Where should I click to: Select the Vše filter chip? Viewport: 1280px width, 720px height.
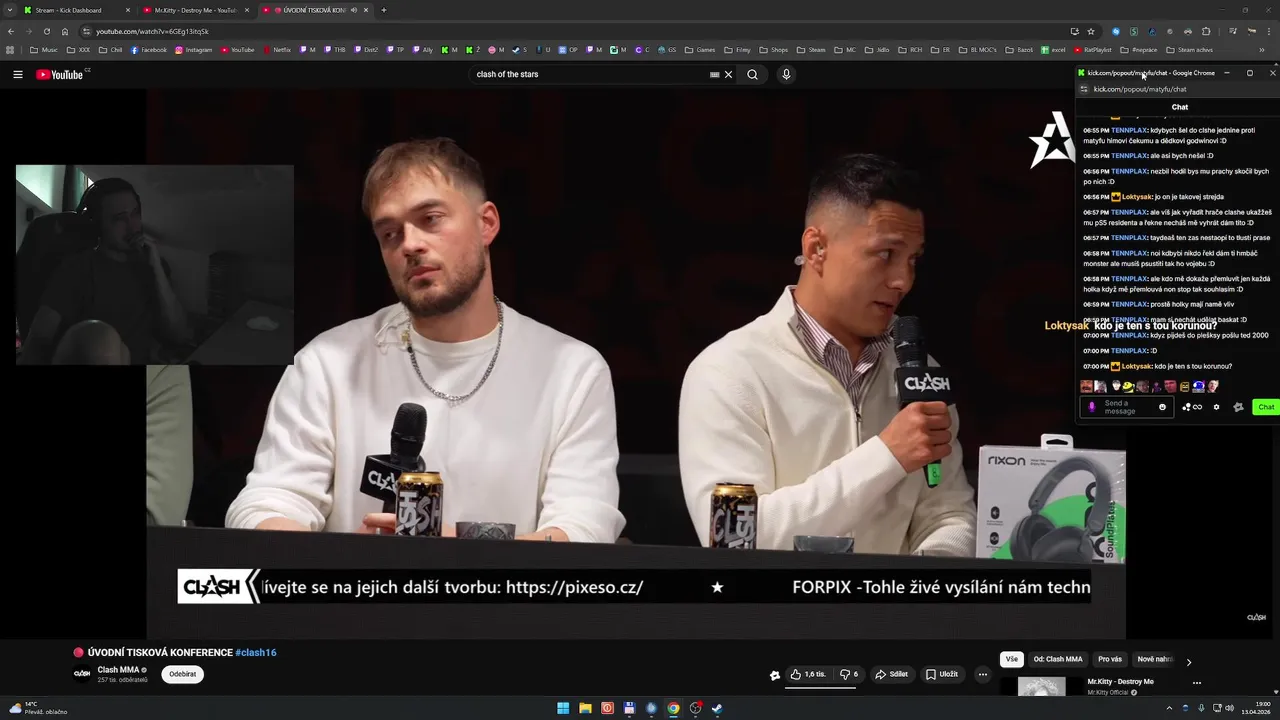(x=1012, y=659)
